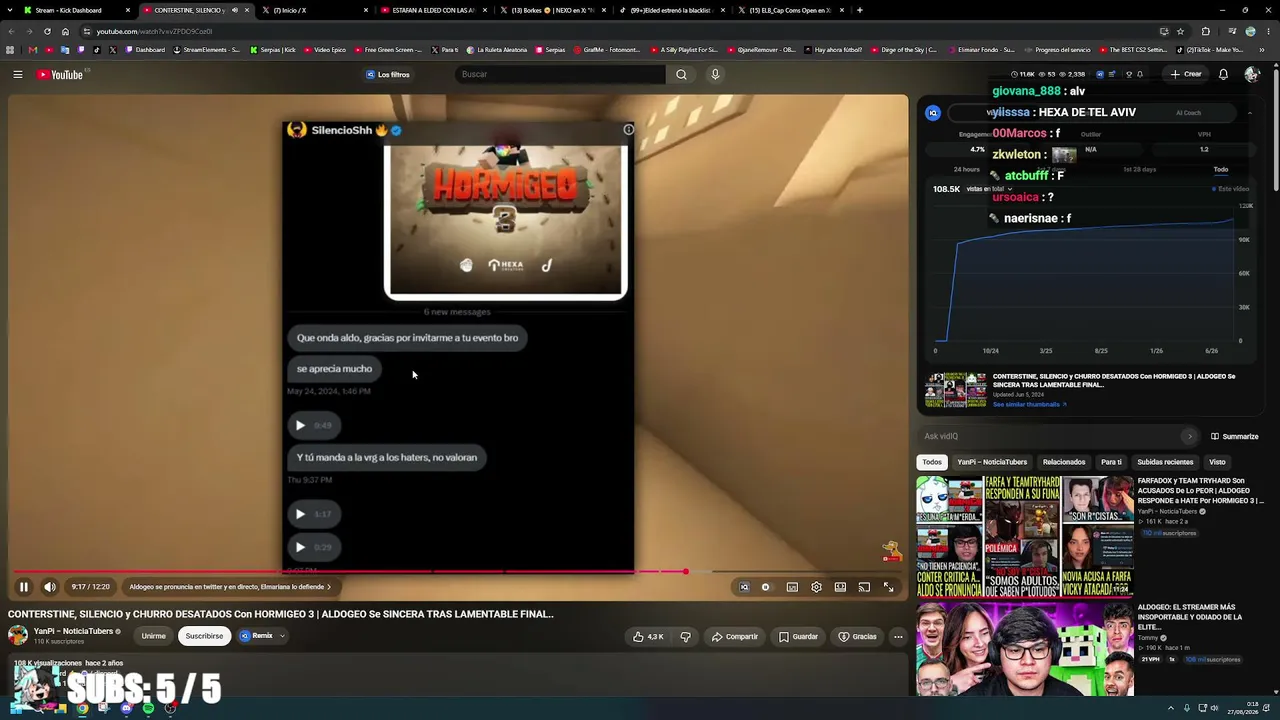Image resolution: width=1280 pixels, height=720 pixels.
Task: Enter fullscreen mode
Action: coord(888,587)
